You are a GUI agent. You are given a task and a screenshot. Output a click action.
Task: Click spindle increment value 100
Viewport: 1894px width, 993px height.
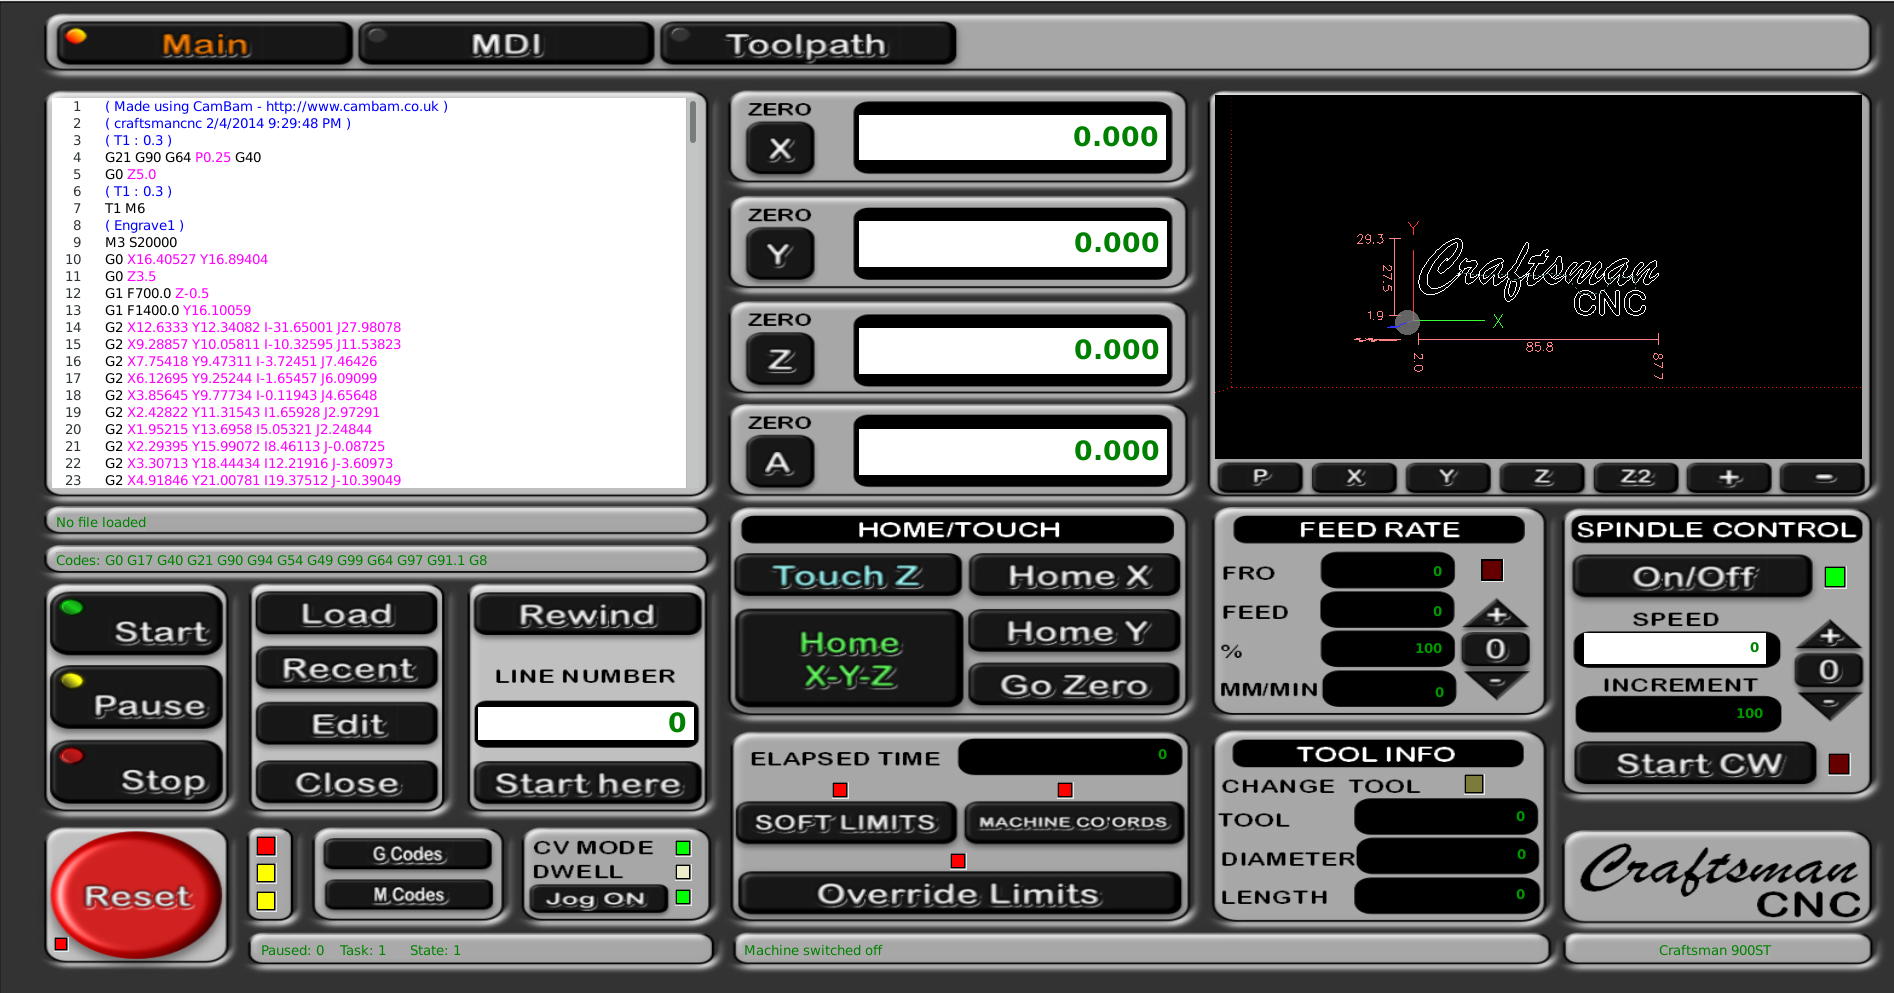(1677, 713)
